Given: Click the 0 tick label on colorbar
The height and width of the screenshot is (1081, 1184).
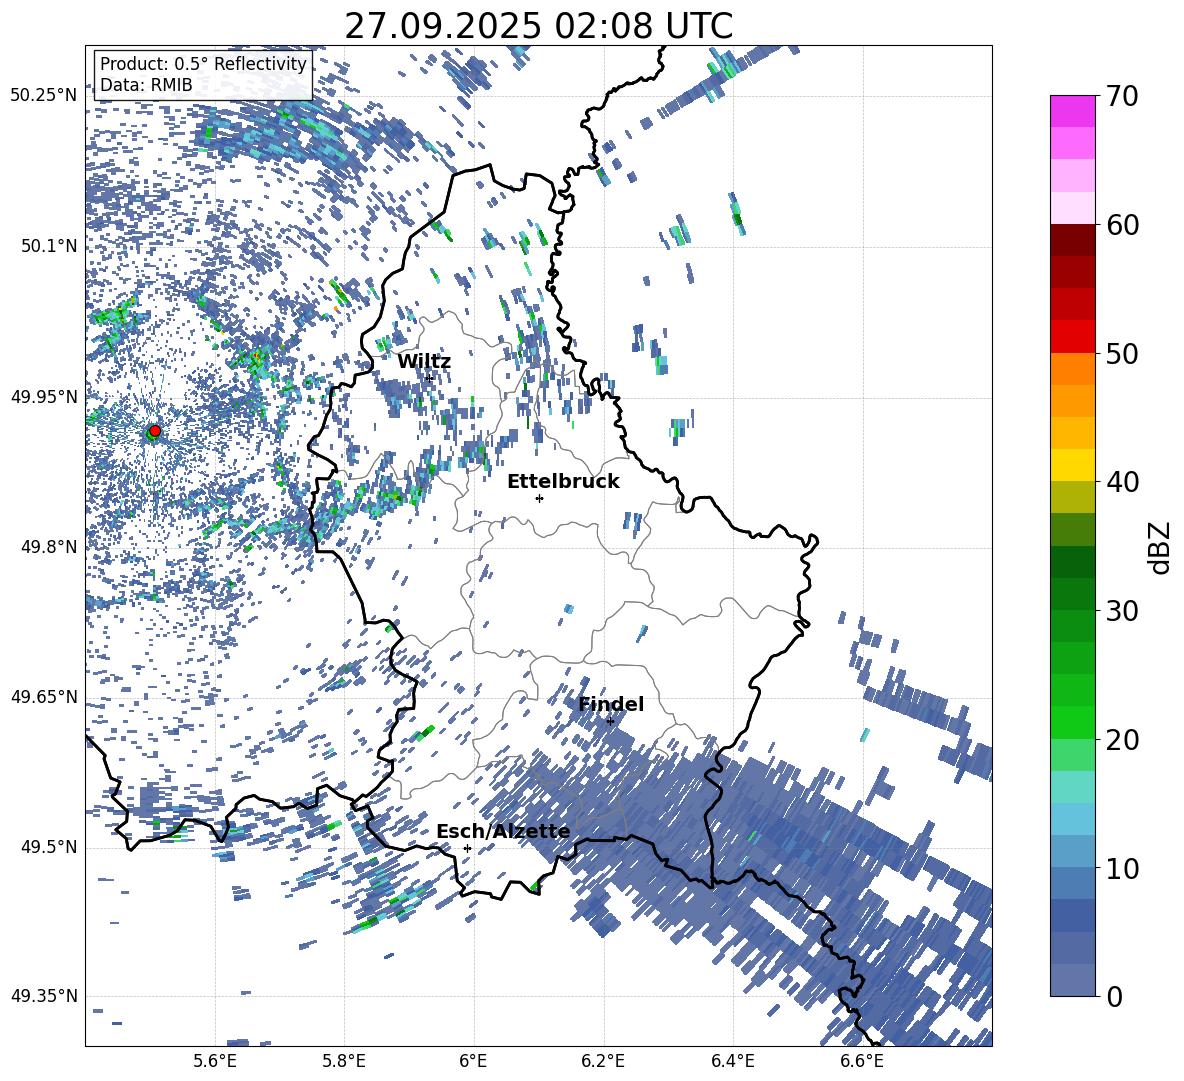Looking at the screenshot, I should click(1115, 996).
